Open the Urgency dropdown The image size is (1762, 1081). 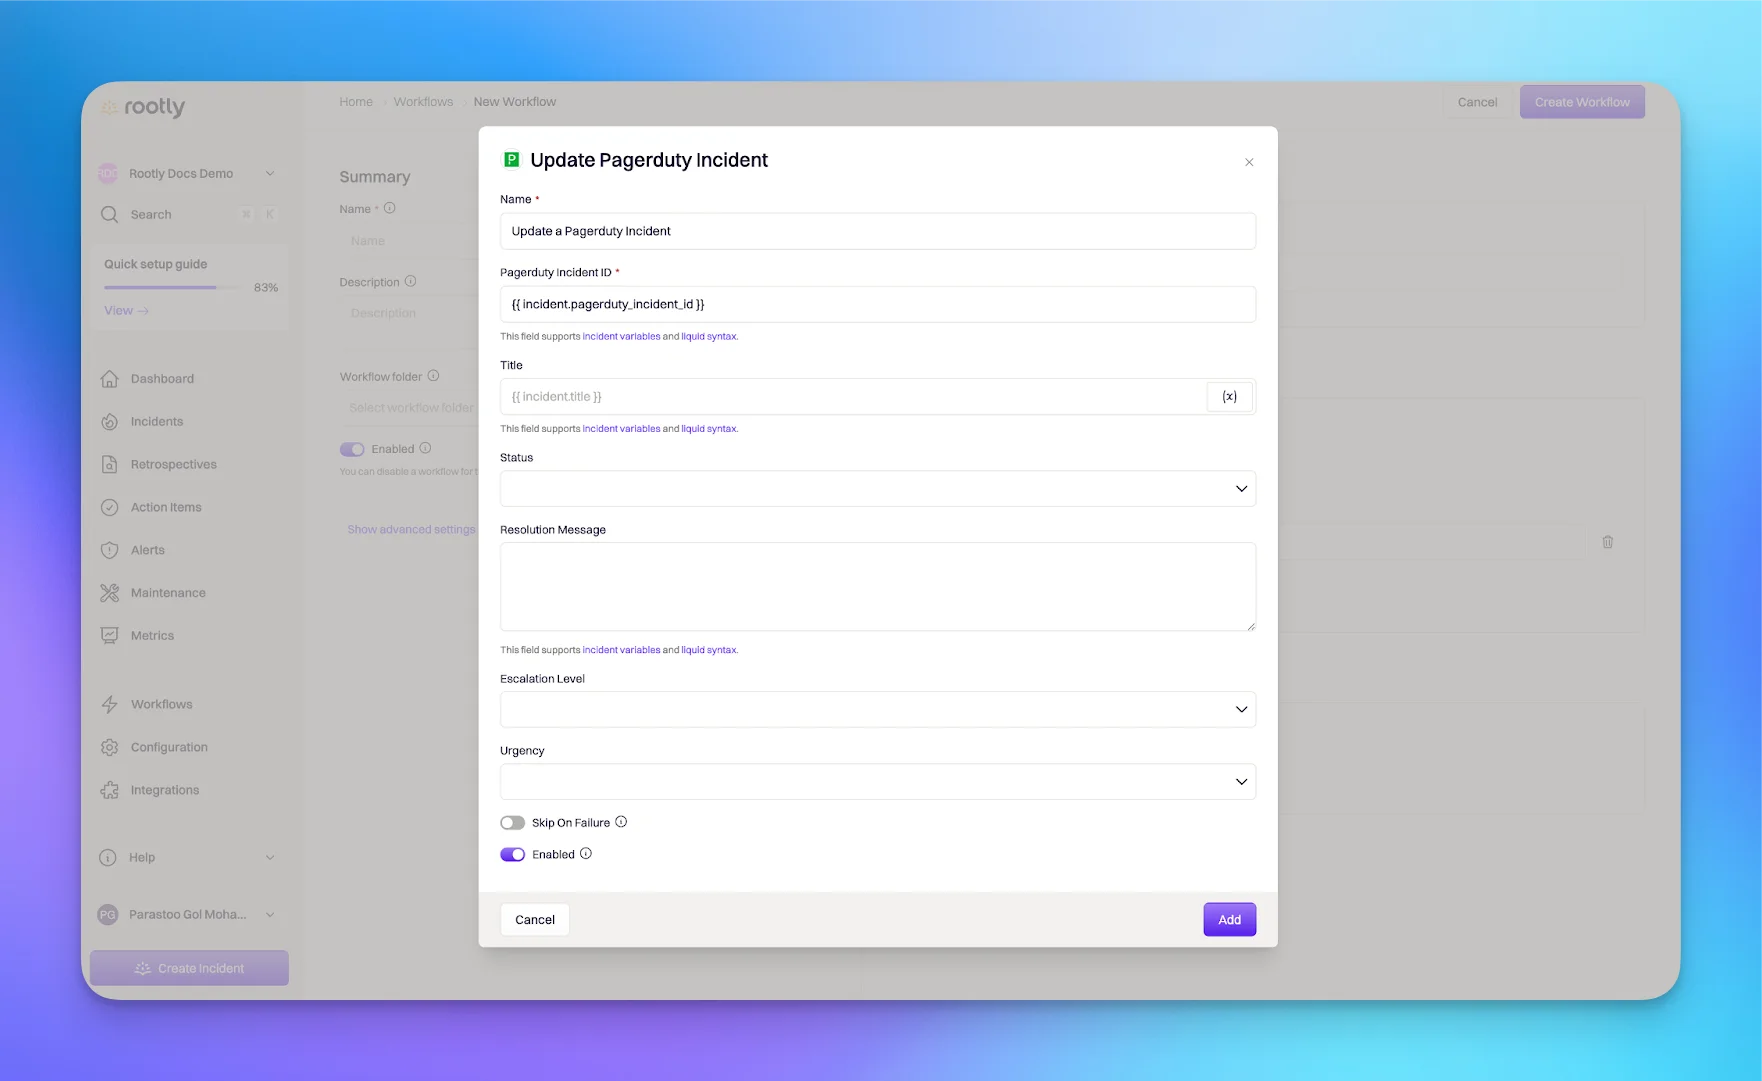[878, 782]
